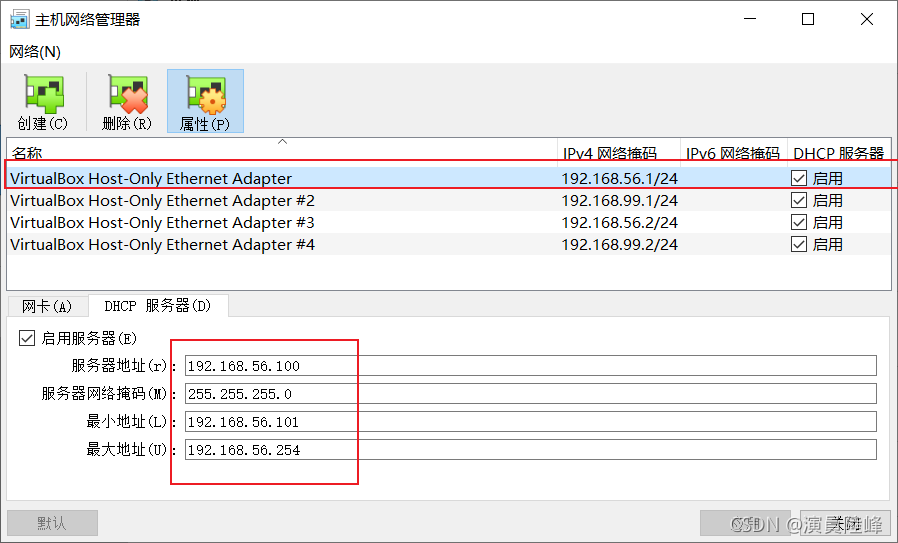Click the 192.168.99.2/24 cell

coord(620,245)
